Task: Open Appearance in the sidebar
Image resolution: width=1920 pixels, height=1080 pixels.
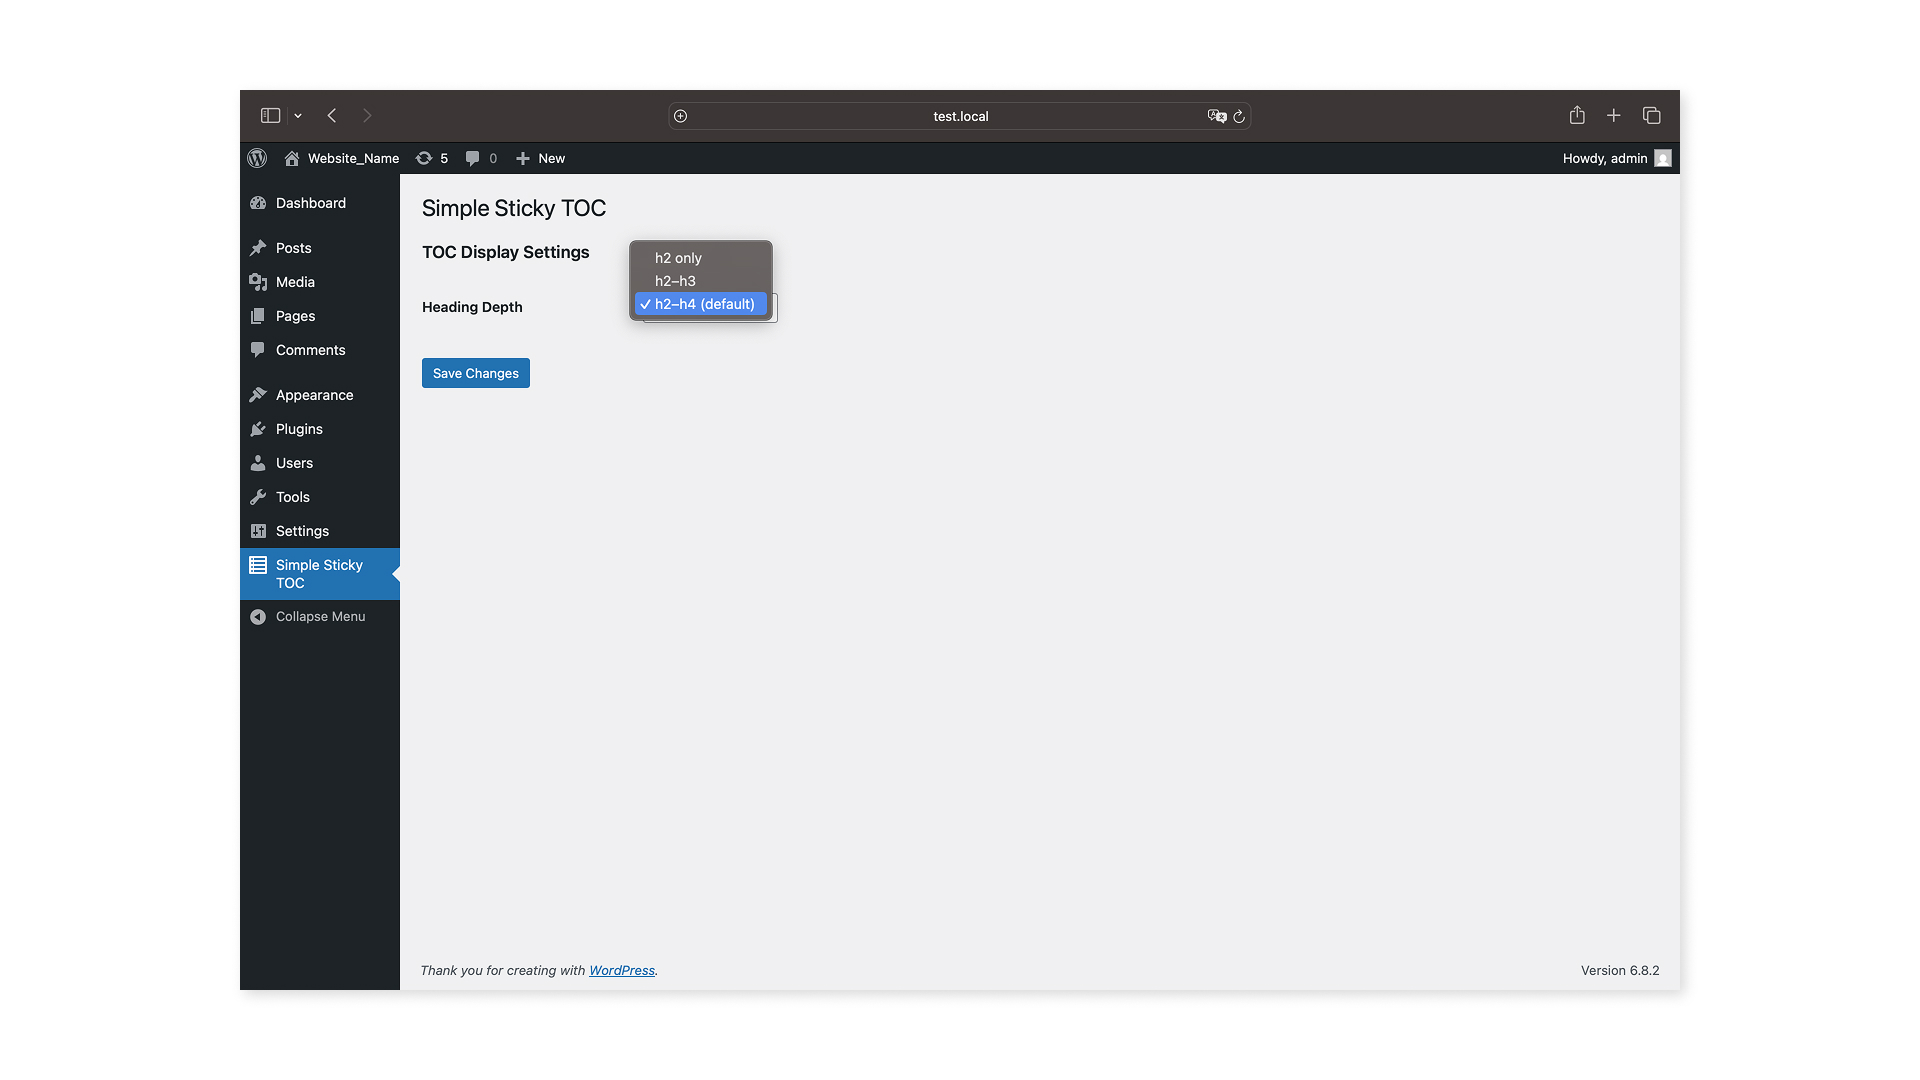Action: (320, 395)
